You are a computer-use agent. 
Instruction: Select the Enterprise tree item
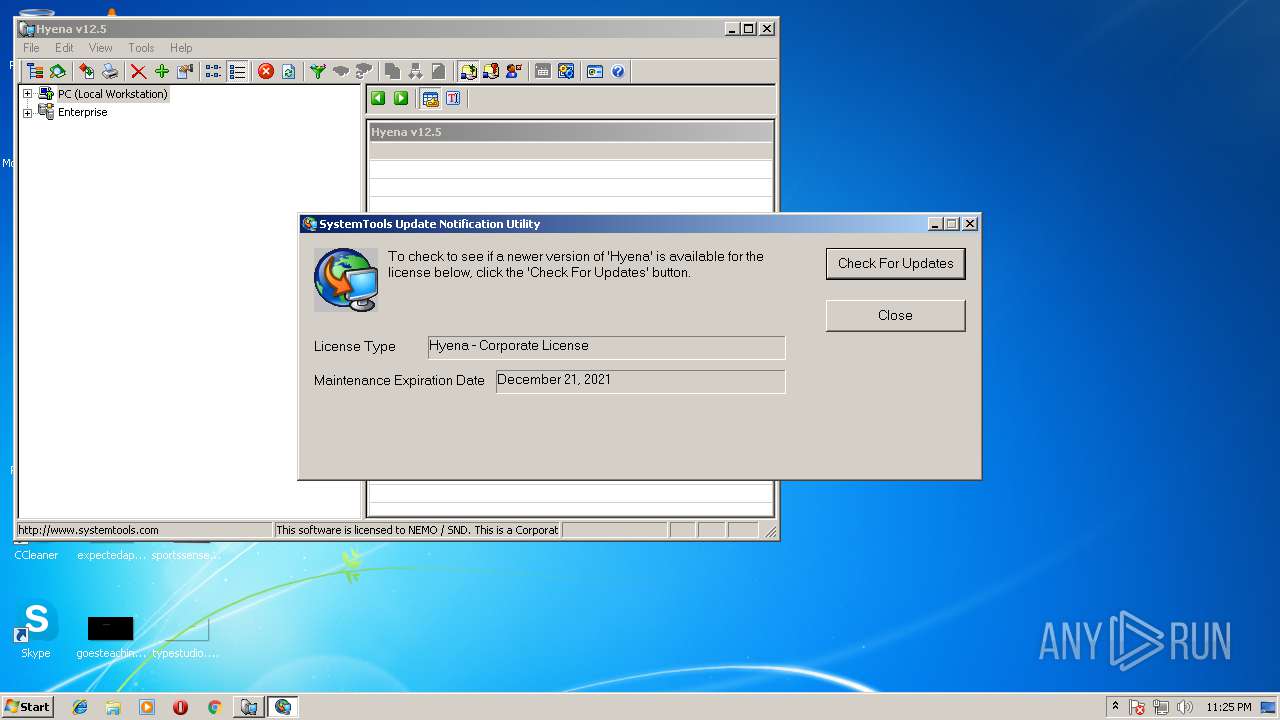point(83,112)
